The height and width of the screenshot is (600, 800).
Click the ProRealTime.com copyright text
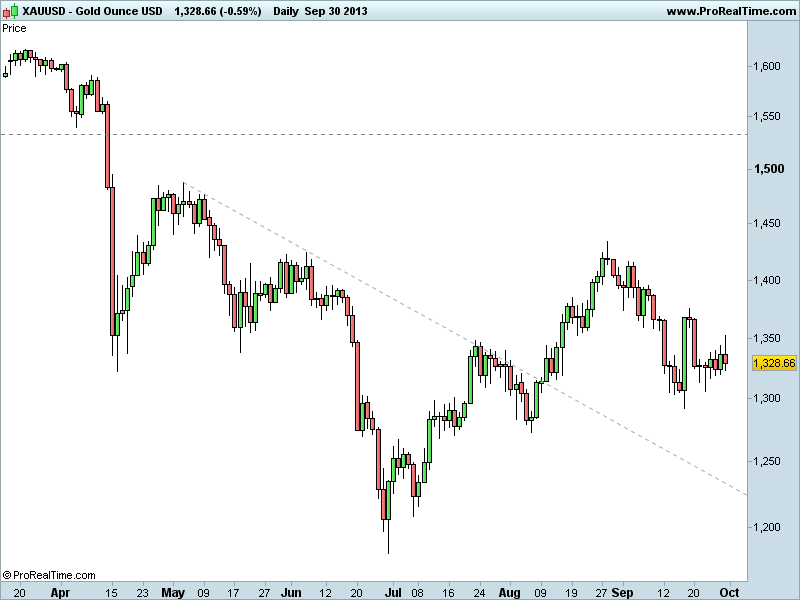click(49, 576)
